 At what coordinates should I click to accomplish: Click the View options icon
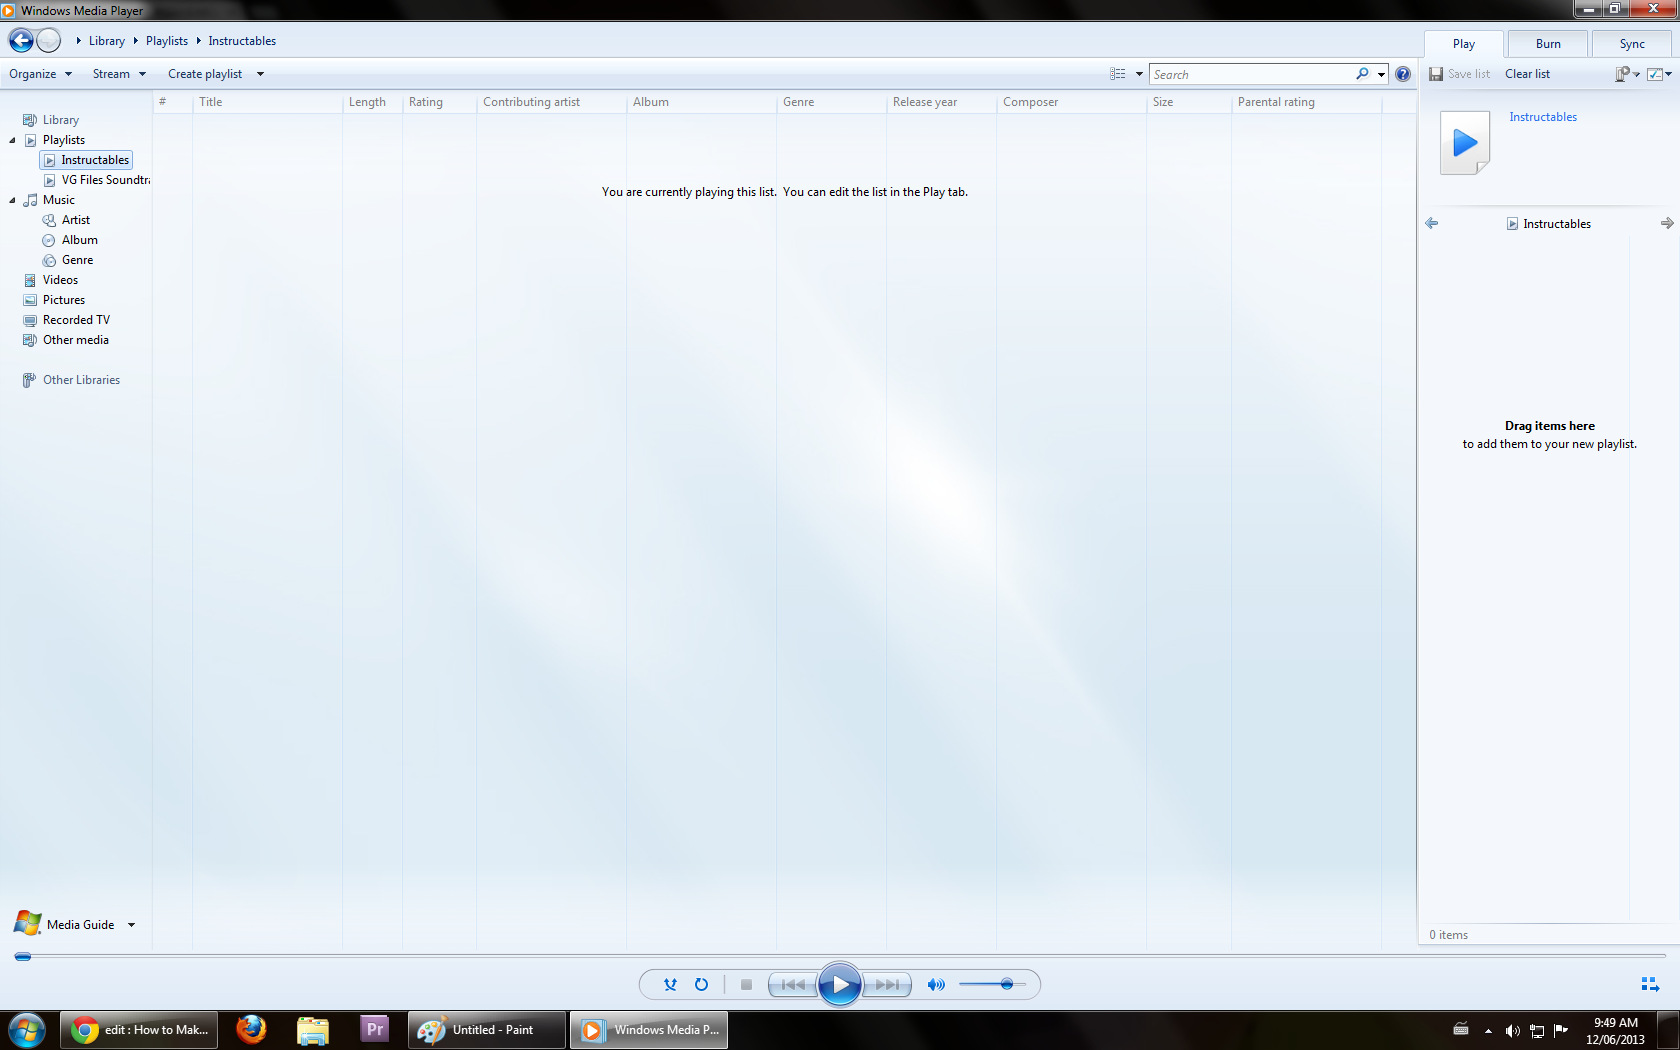point(1118,74)
